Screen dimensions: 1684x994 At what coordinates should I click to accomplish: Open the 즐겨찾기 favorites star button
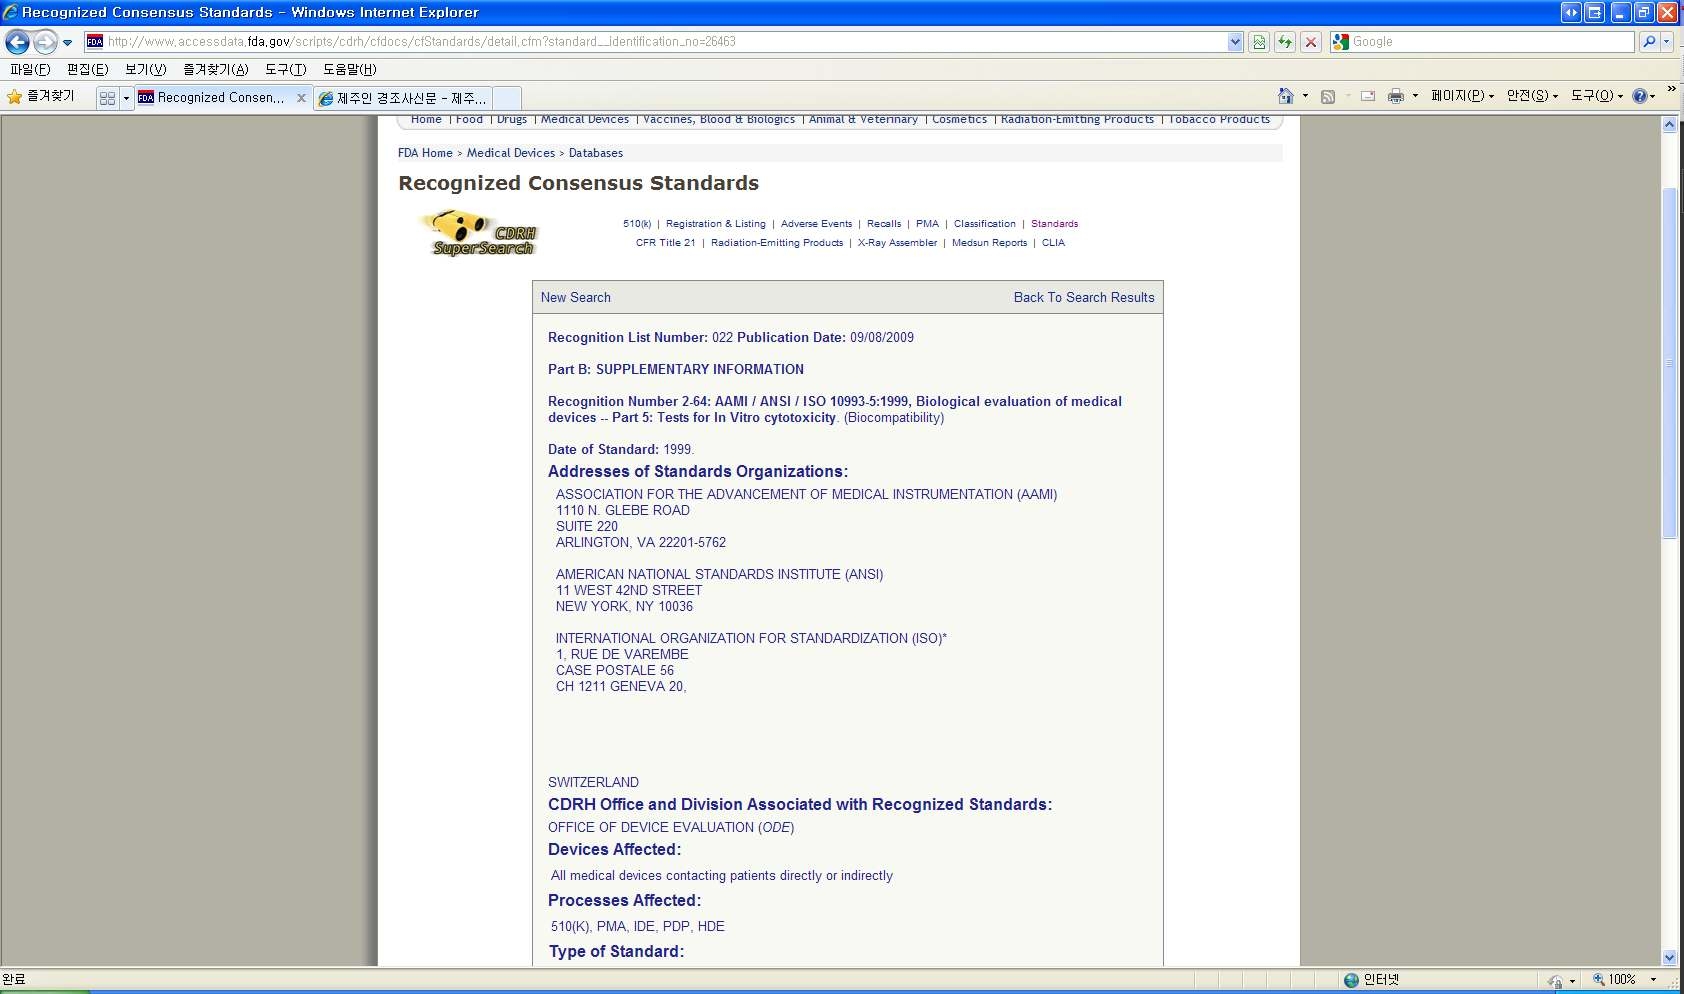click(x=41, y=96)
